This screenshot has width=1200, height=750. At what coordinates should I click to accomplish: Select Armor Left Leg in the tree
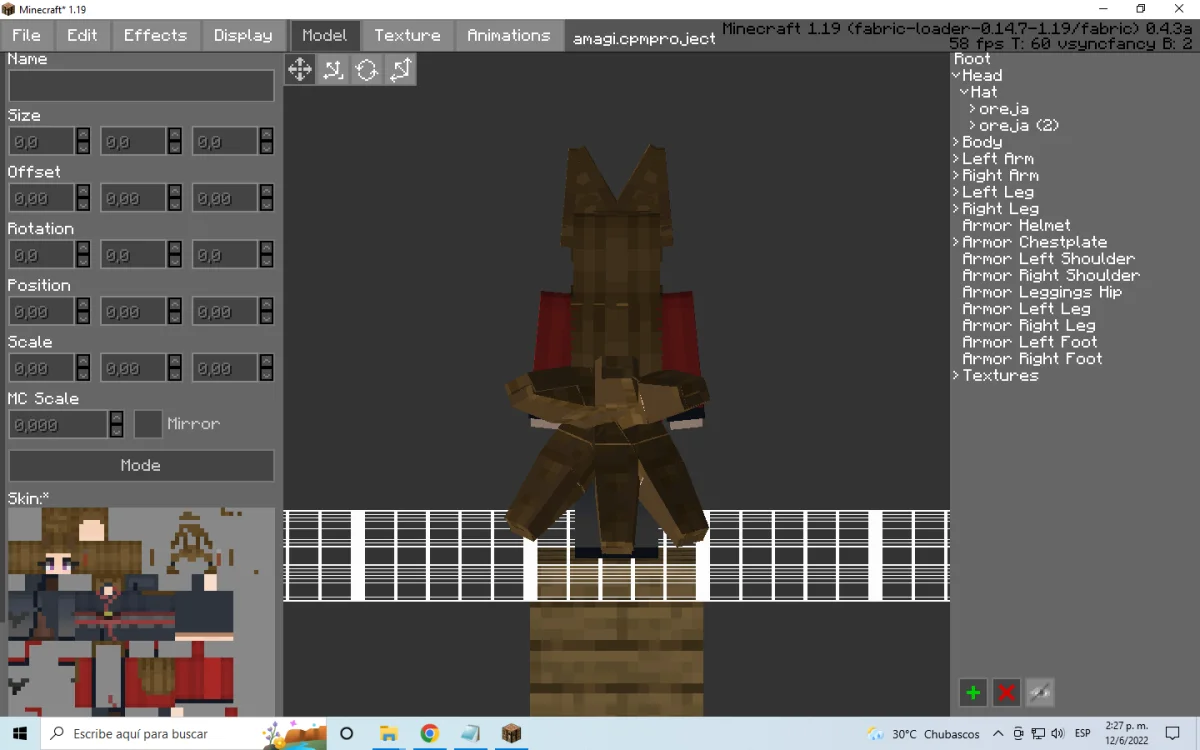(1026, 308)
